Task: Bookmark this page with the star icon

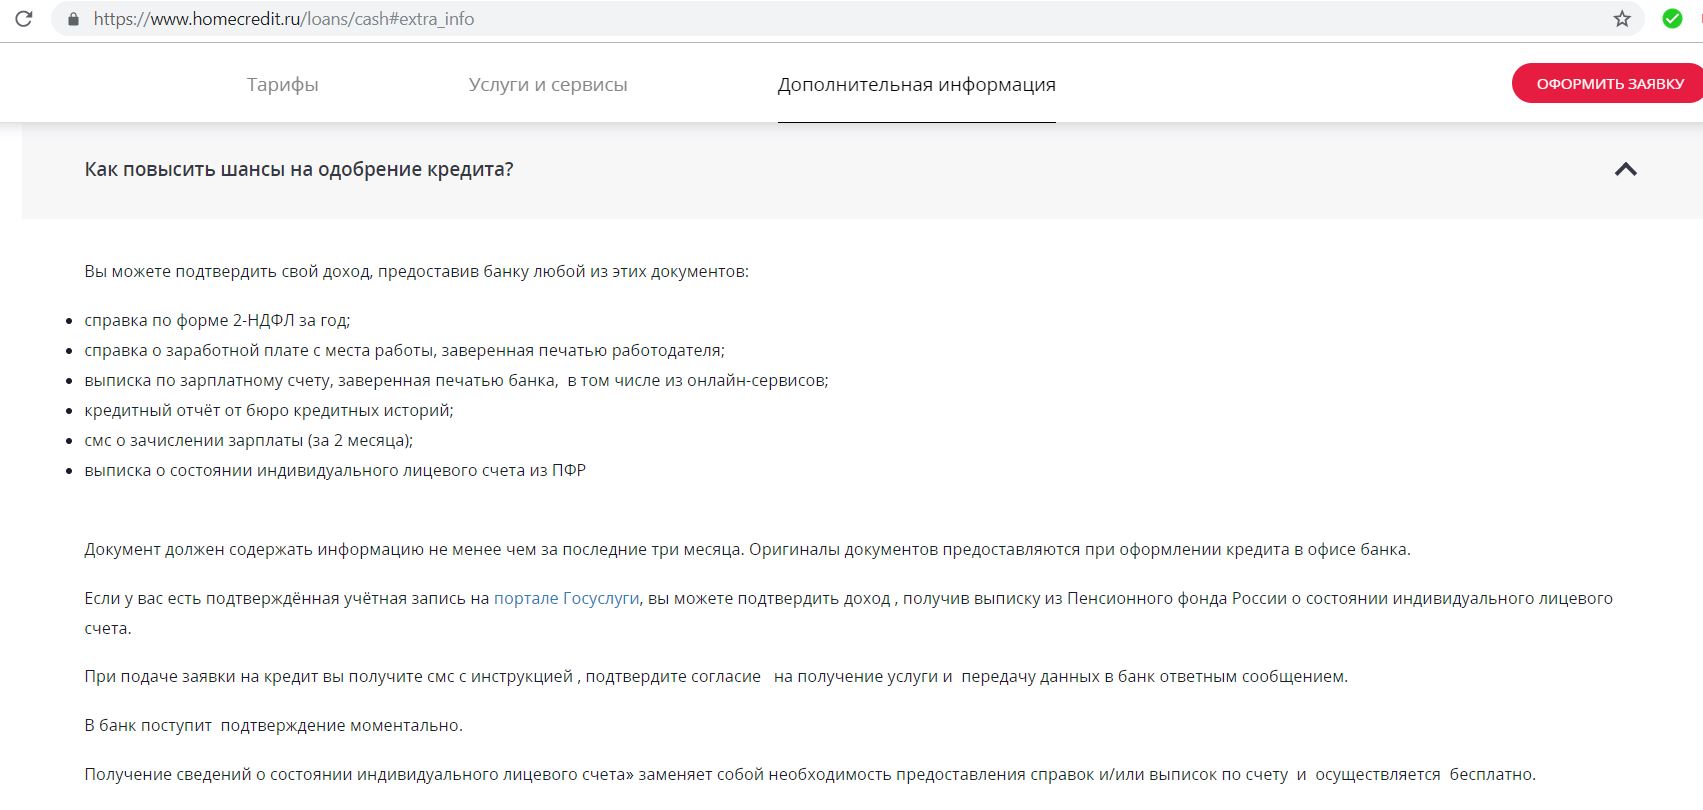Action: 1622,19
